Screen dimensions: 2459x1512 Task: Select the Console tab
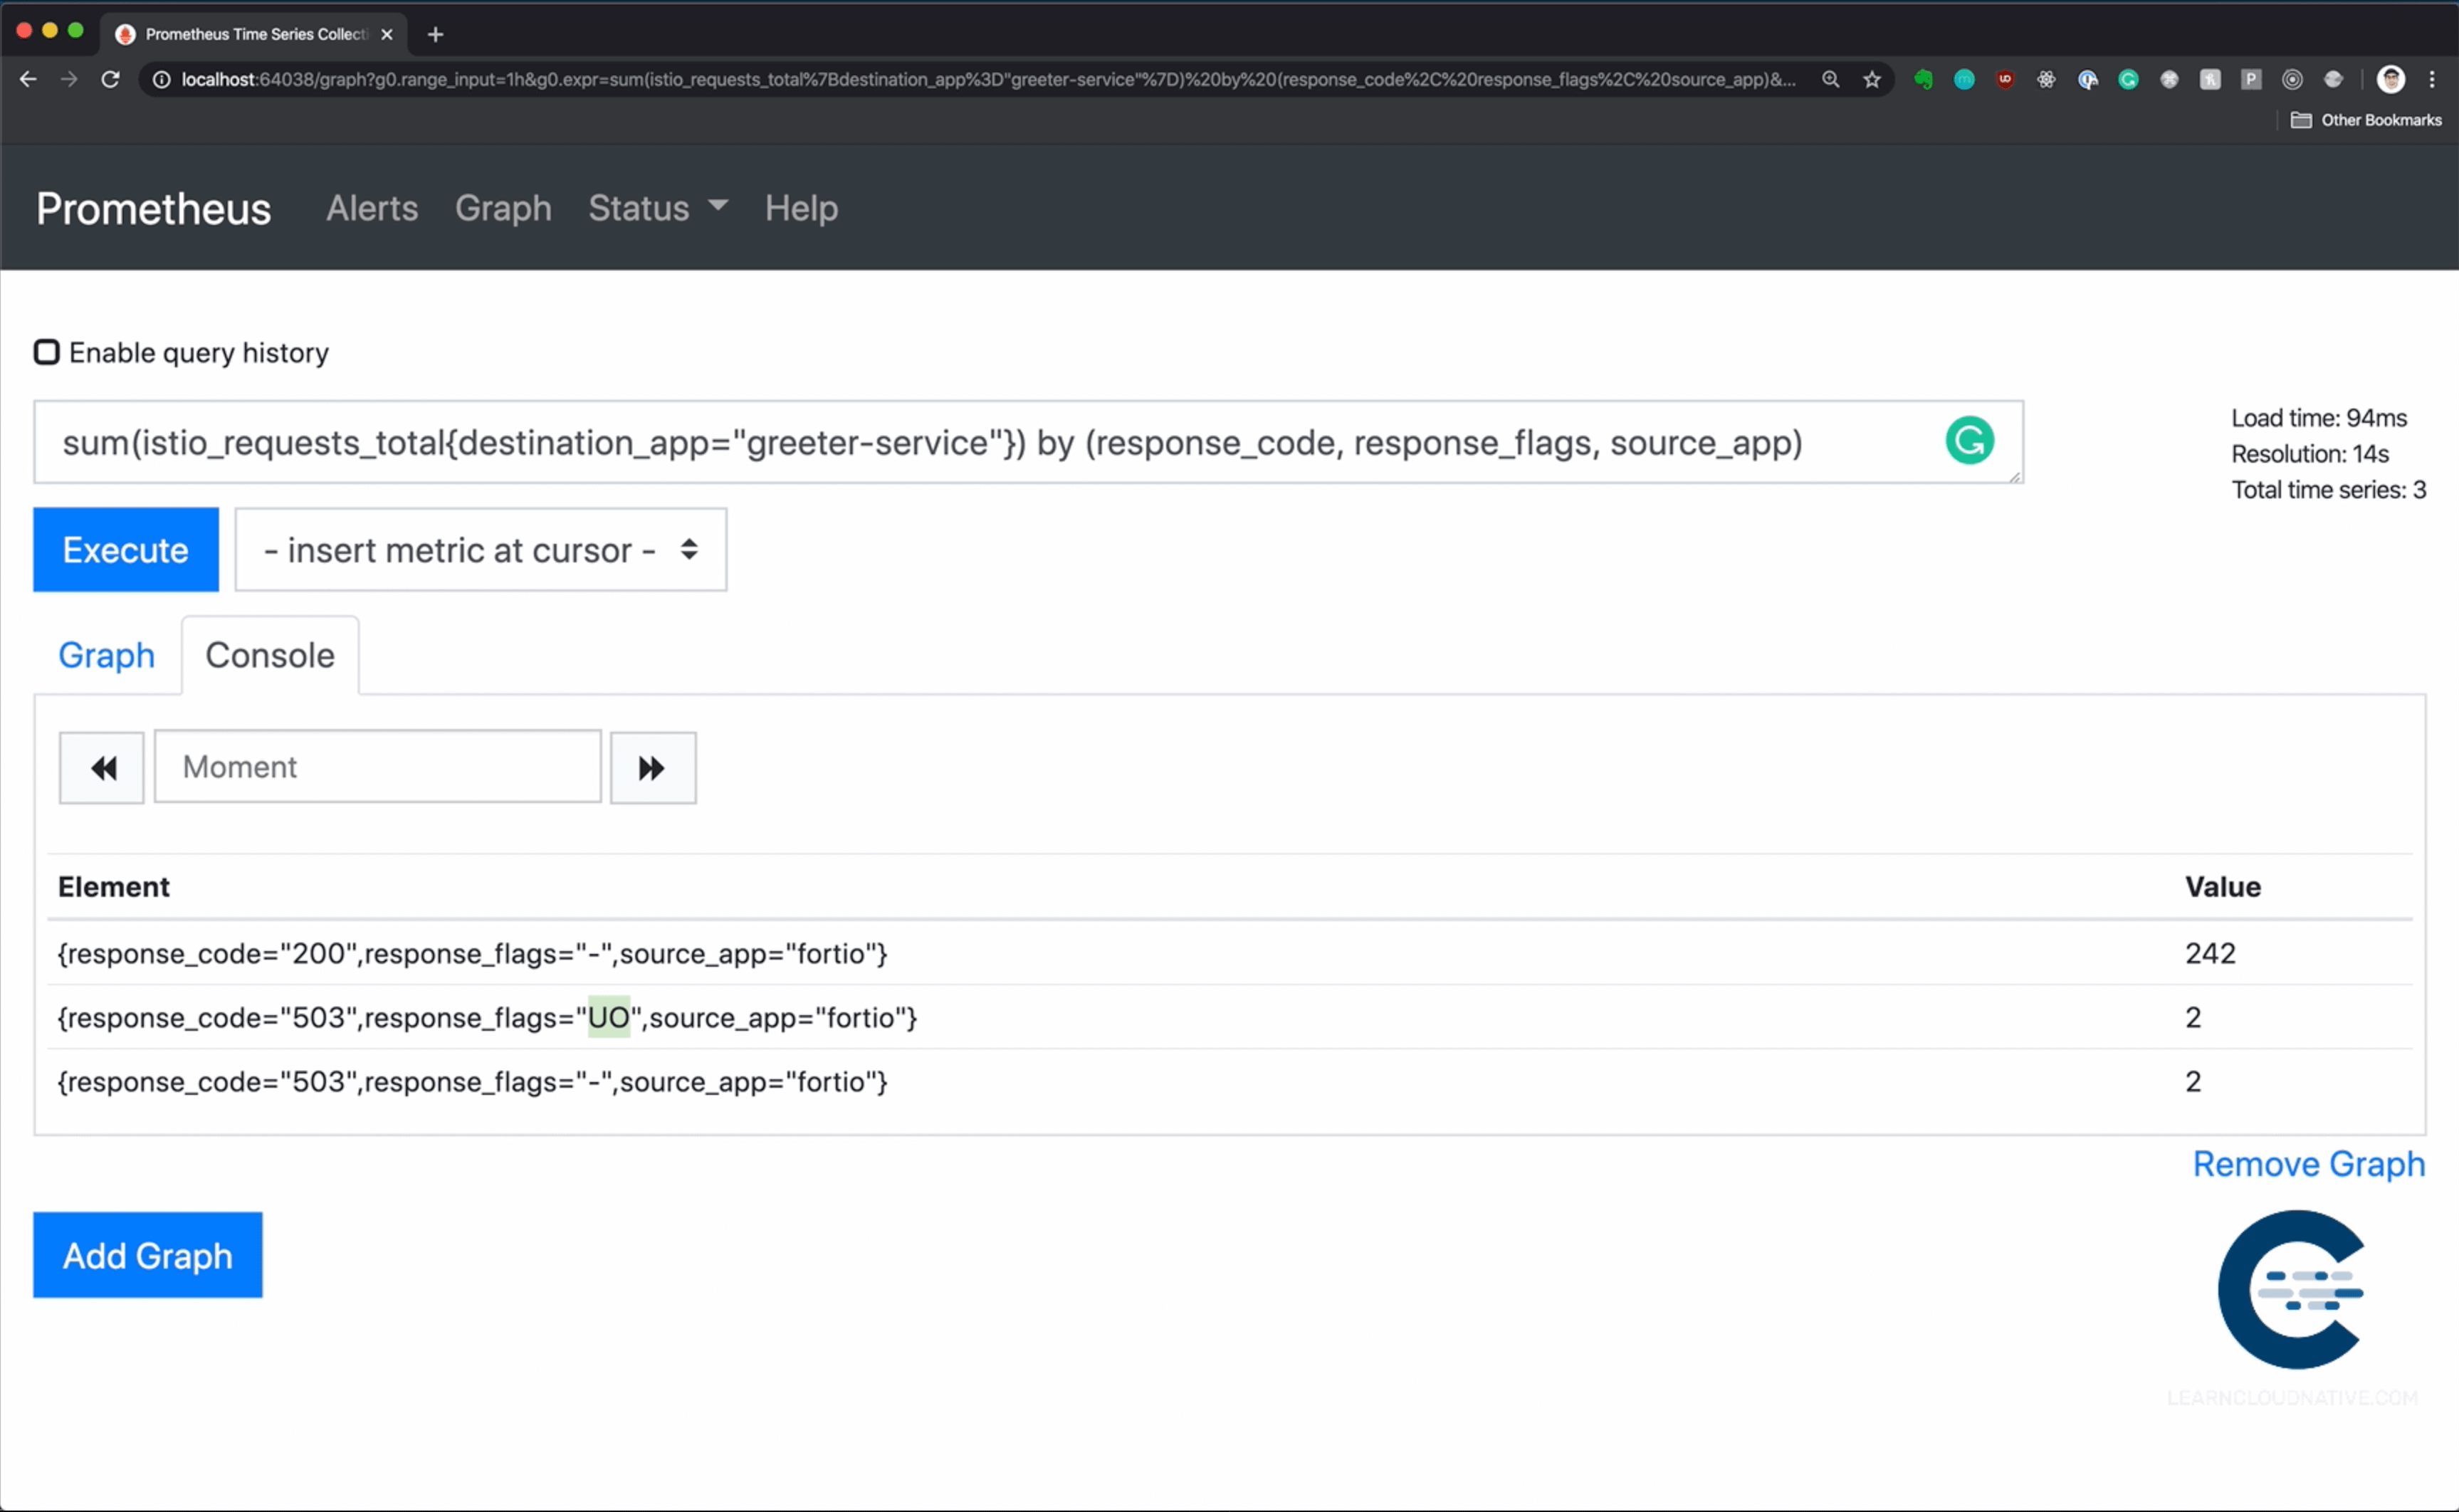coord(270,655)
